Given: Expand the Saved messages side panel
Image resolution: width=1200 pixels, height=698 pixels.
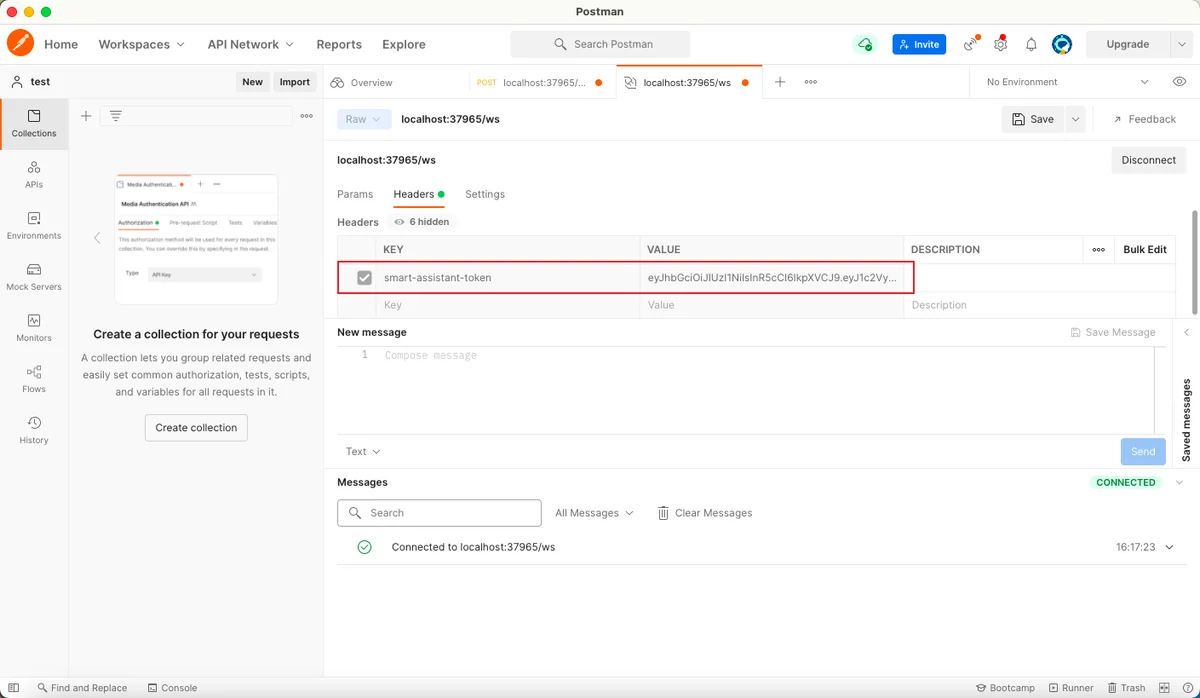Looking at the screenshot, I should 1186,332.
